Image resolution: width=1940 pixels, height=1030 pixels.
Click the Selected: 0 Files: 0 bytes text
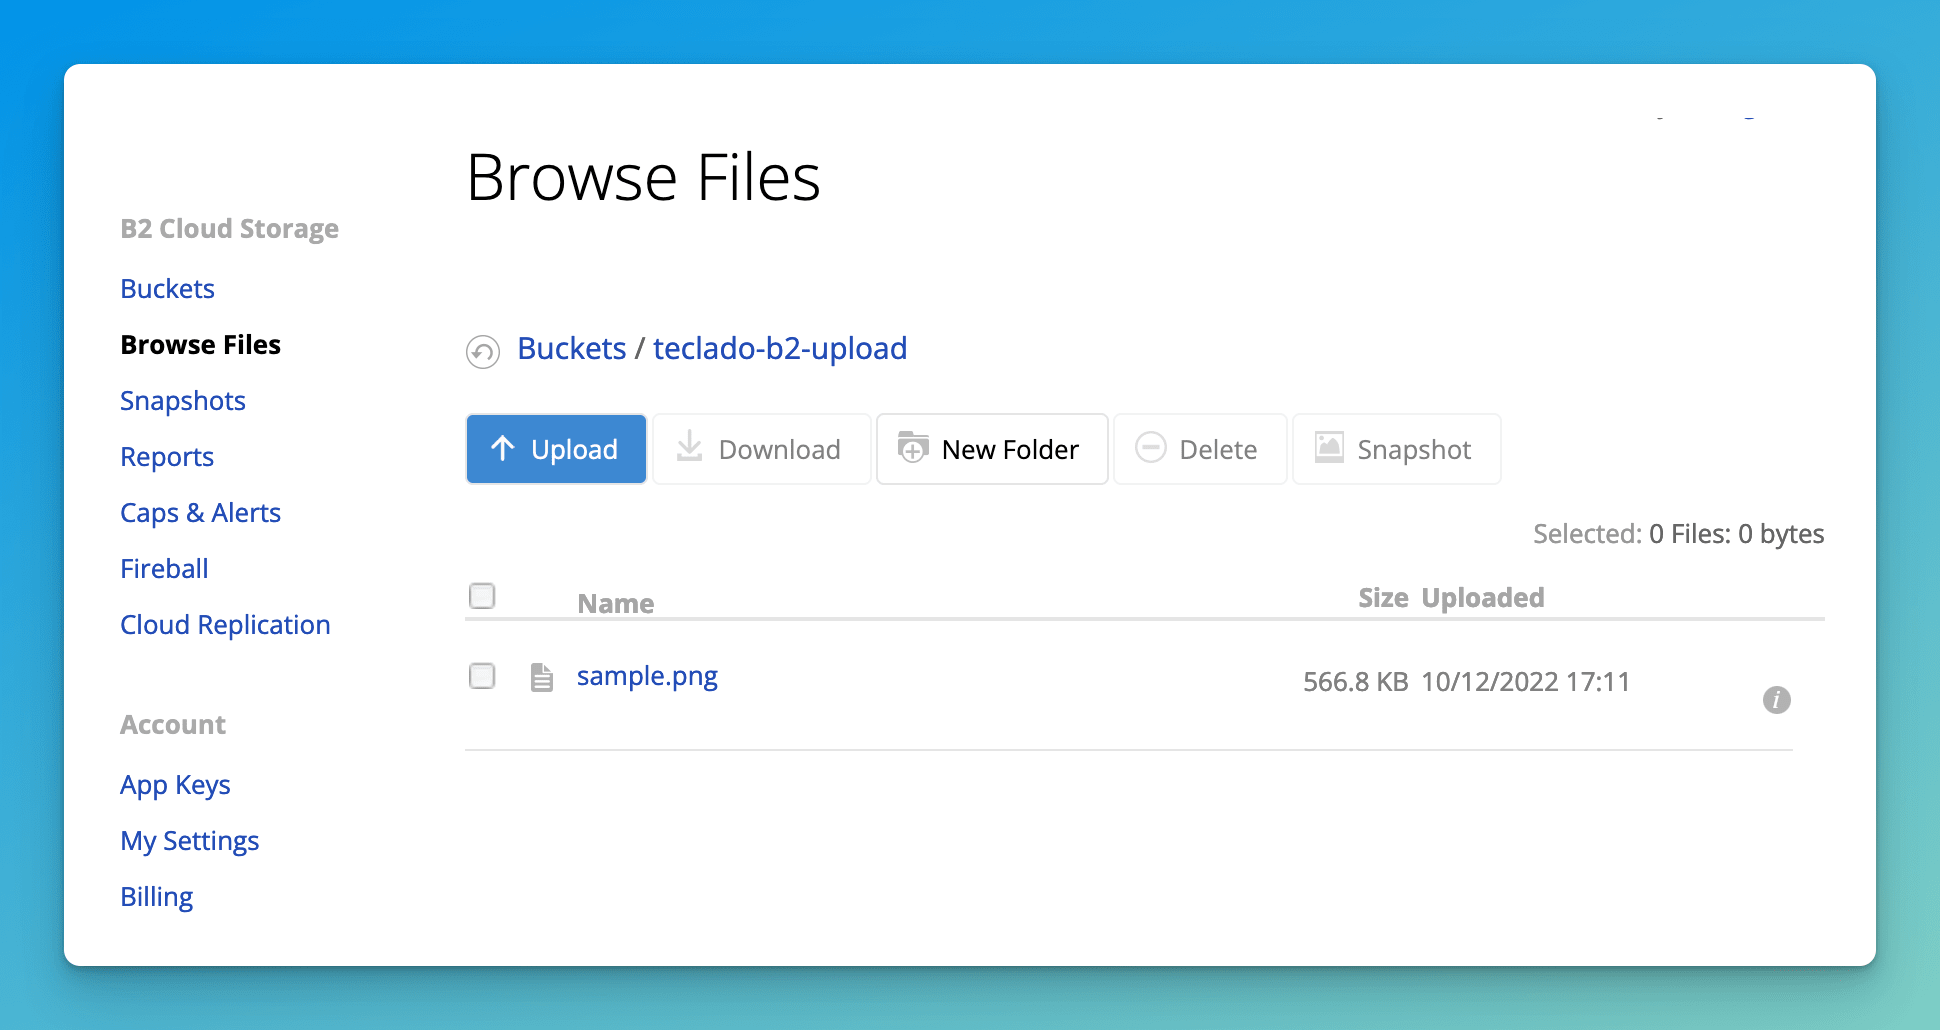1678,534
